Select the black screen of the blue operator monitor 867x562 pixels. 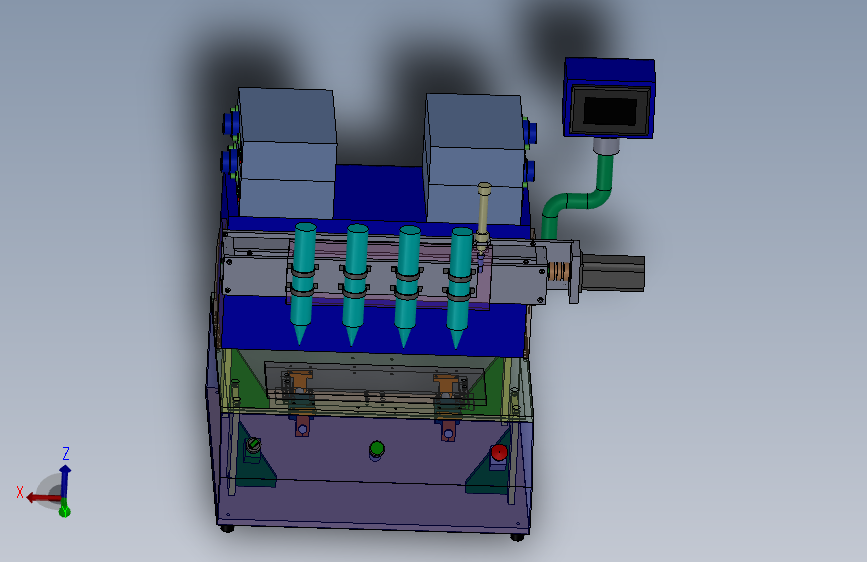tap(610, 111)
